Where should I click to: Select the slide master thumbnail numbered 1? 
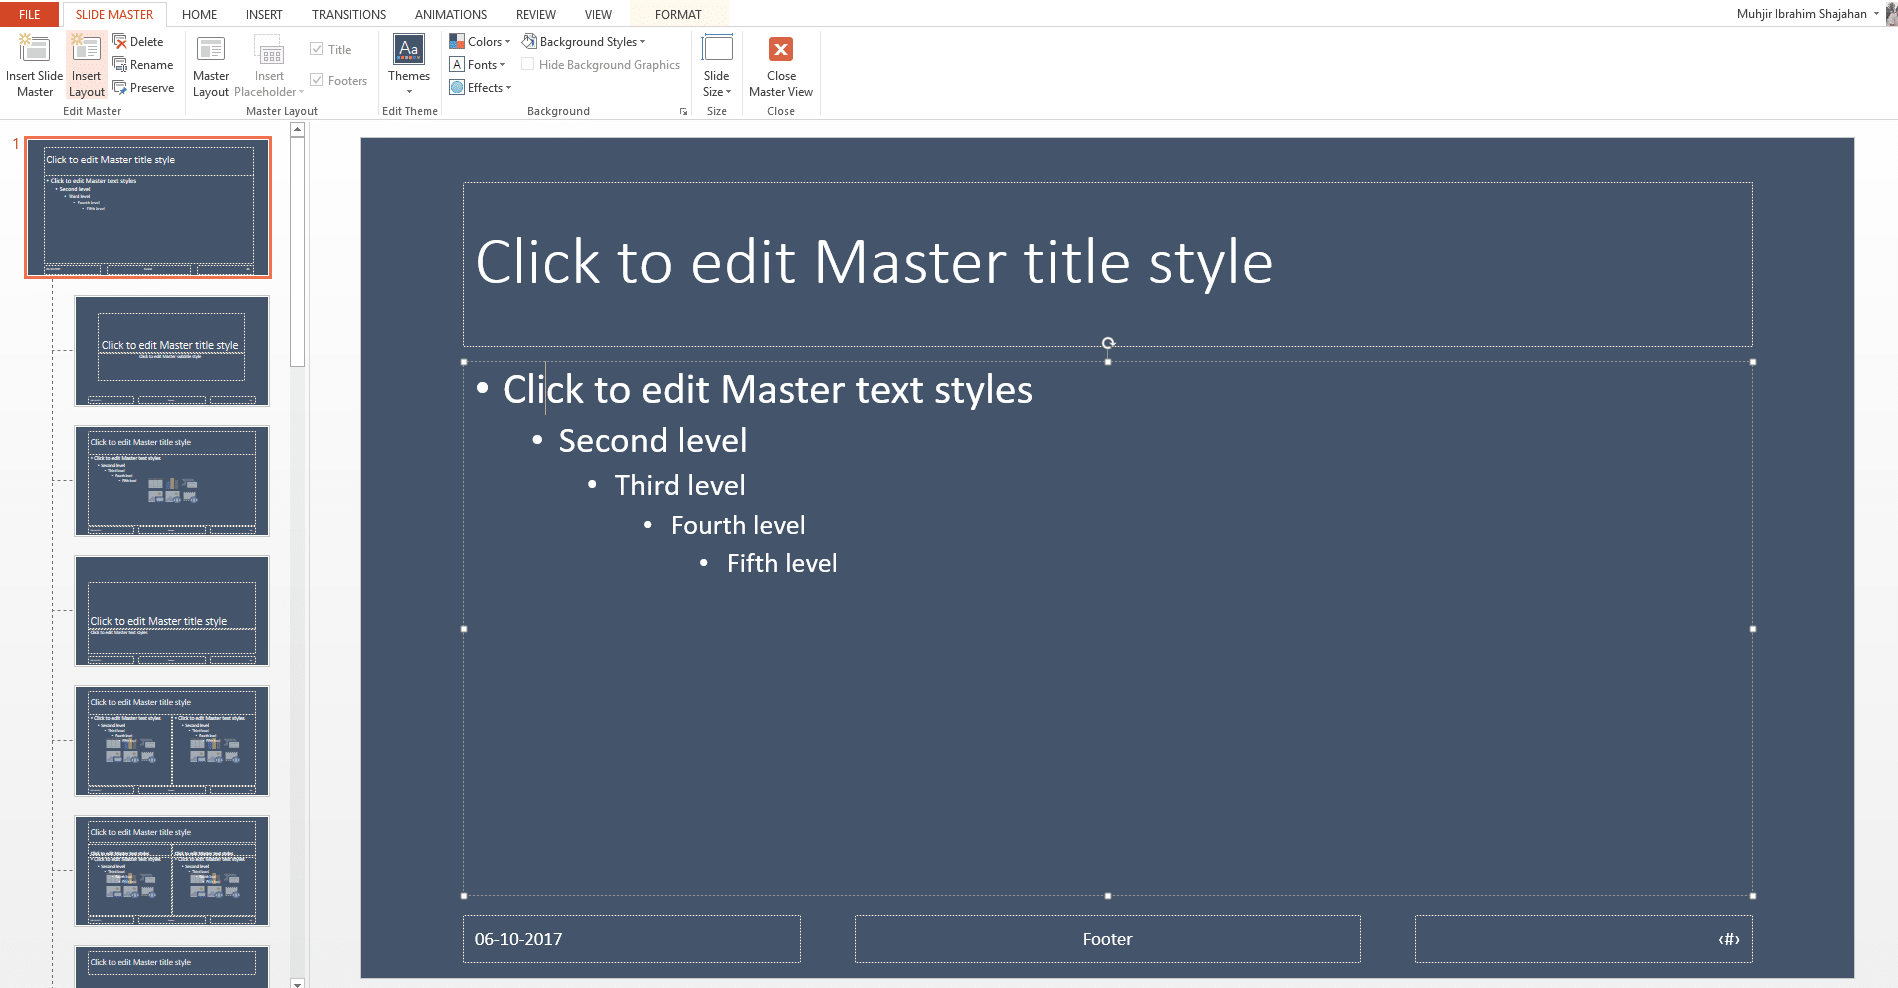click(148, 207)
